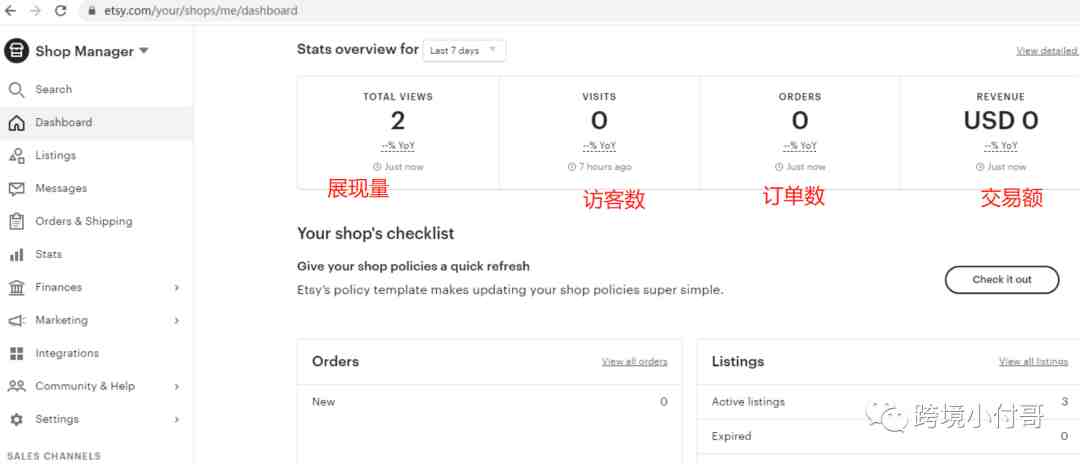Click the Shop Manager logo icon
1080x464 pixels.
[16, 51]
